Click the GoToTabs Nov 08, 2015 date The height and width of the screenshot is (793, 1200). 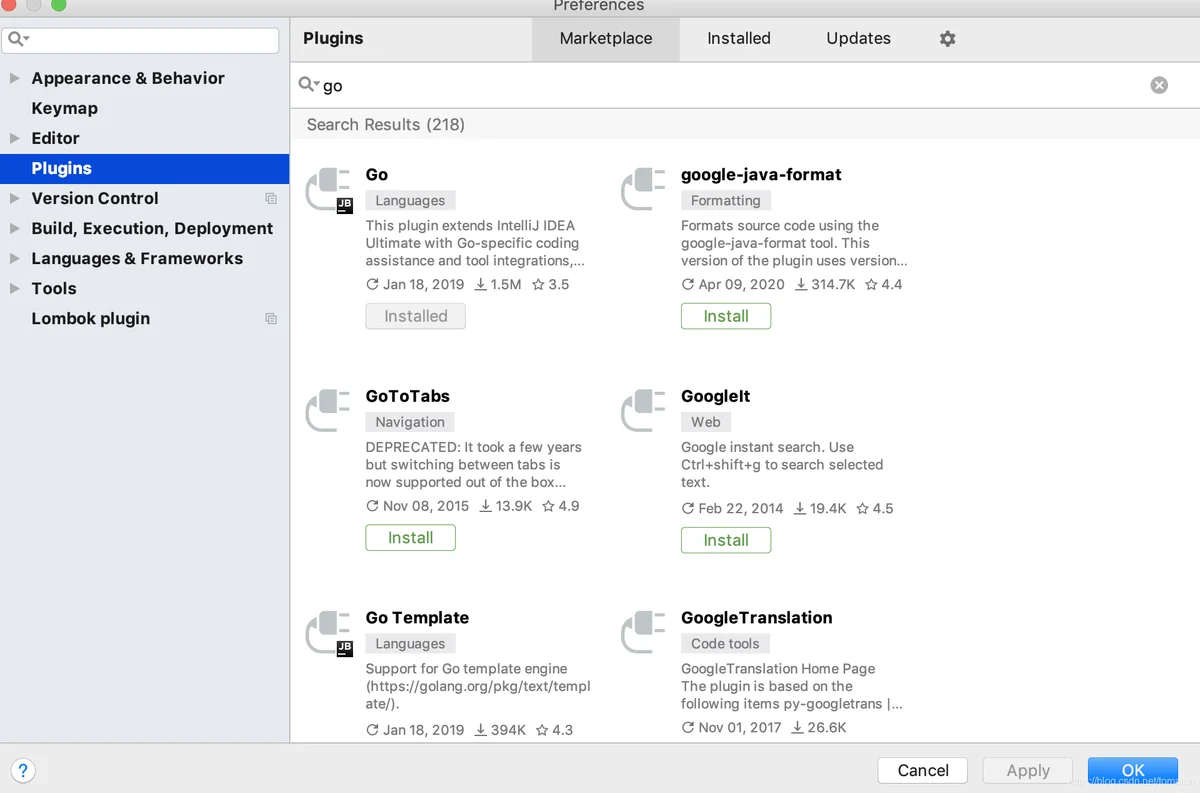point(417,507)
